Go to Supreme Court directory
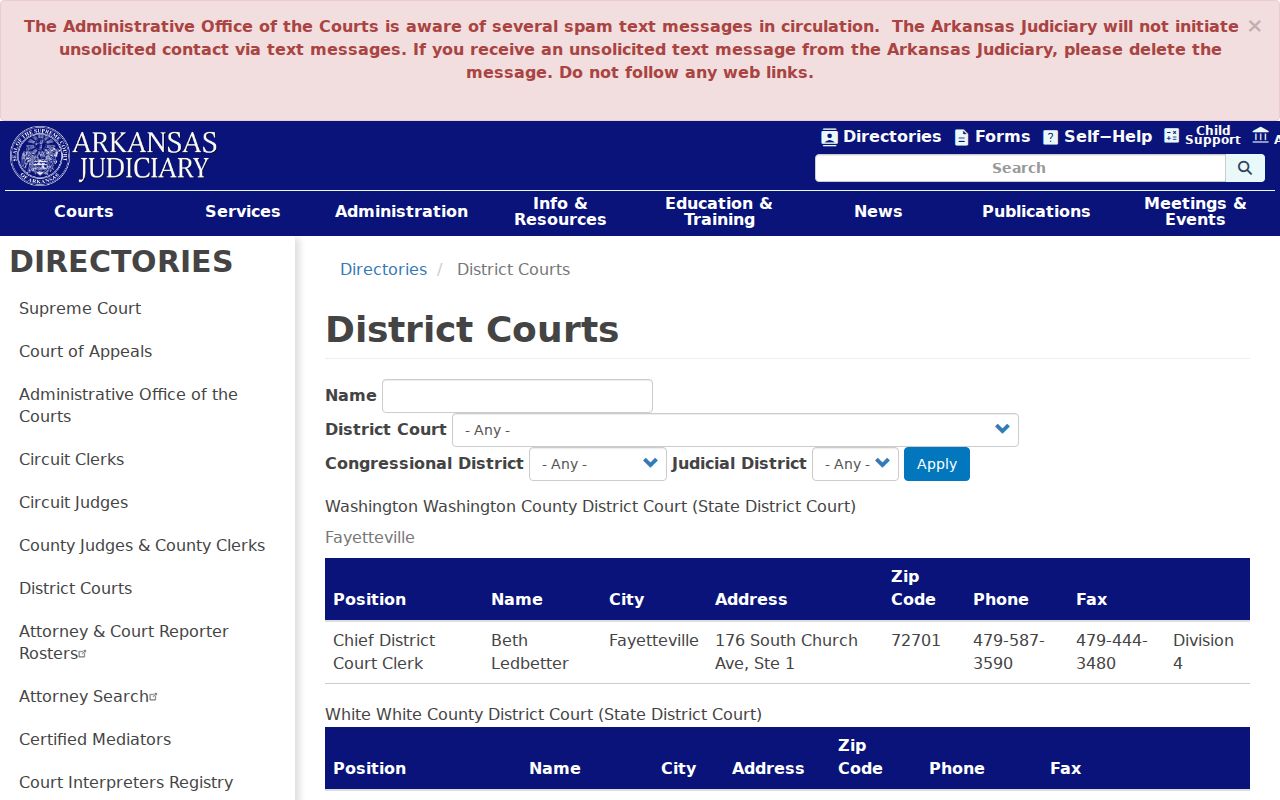Image resolution: width=1280 pixels, height=800 pixels. point(80,308)
